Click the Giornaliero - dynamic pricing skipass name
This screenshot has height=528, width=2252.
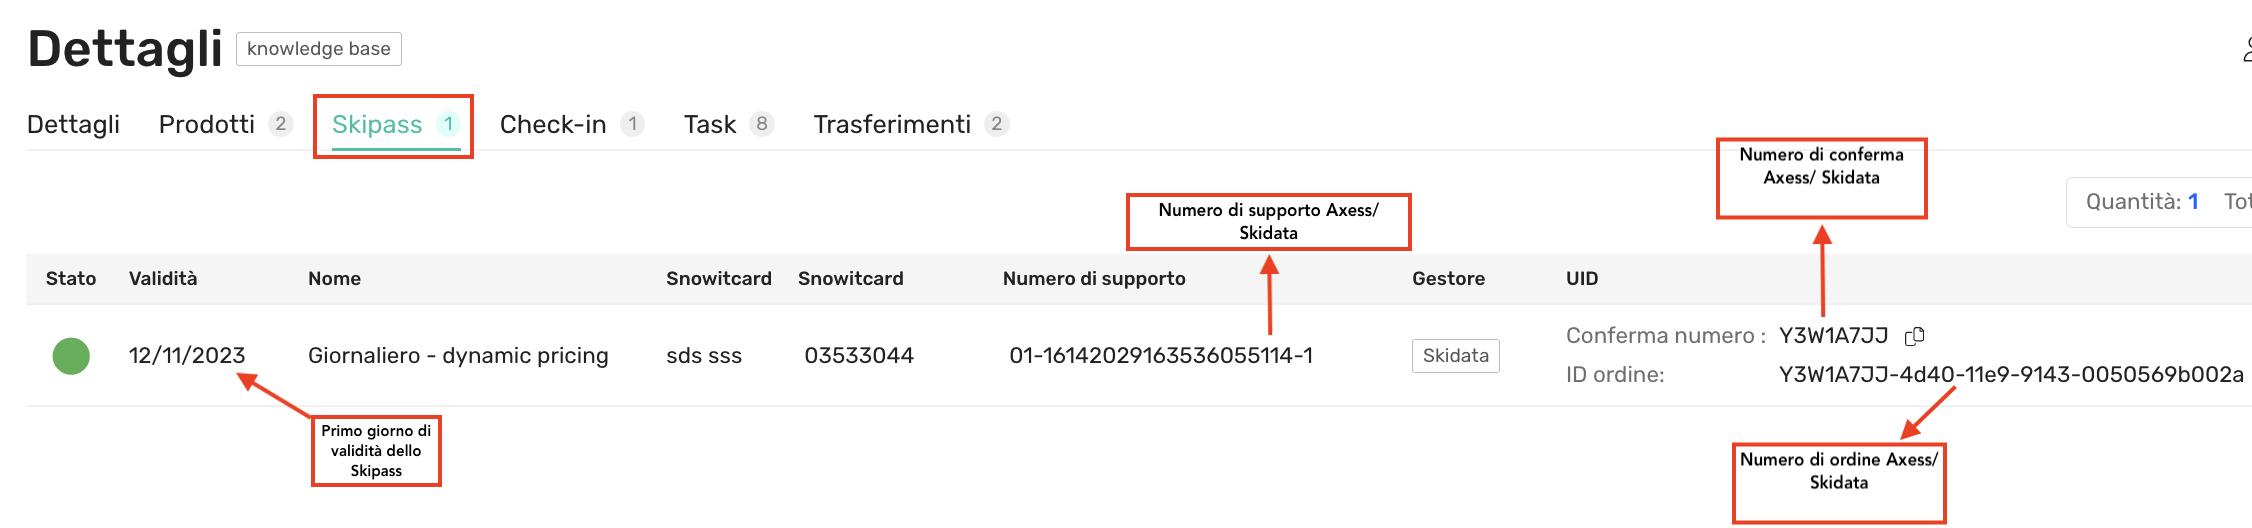pyautogui.click(x=458, y=356)
